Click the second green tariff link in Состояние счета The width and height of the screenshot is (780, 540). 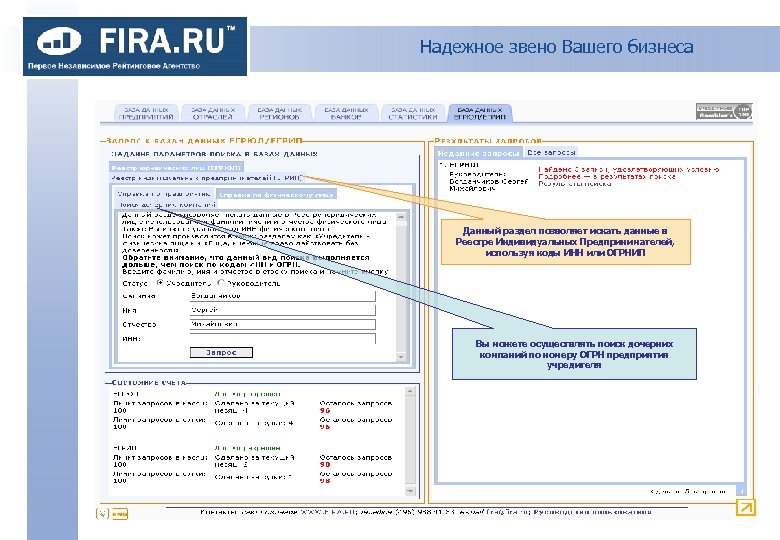click(247, 448)
